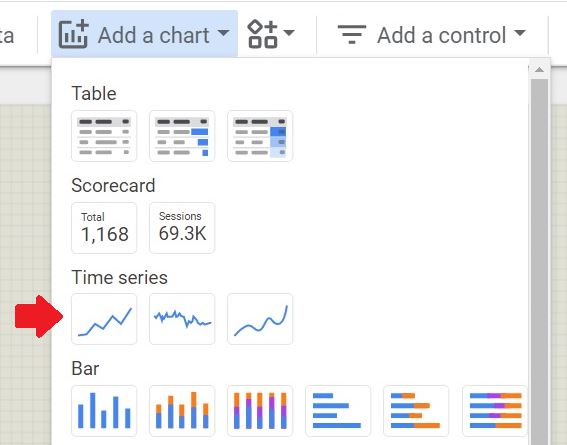Insert the Total 1,168 scorecard
Image resolution: width=567 pixels, height=445 pixels.
coord(104,228)
